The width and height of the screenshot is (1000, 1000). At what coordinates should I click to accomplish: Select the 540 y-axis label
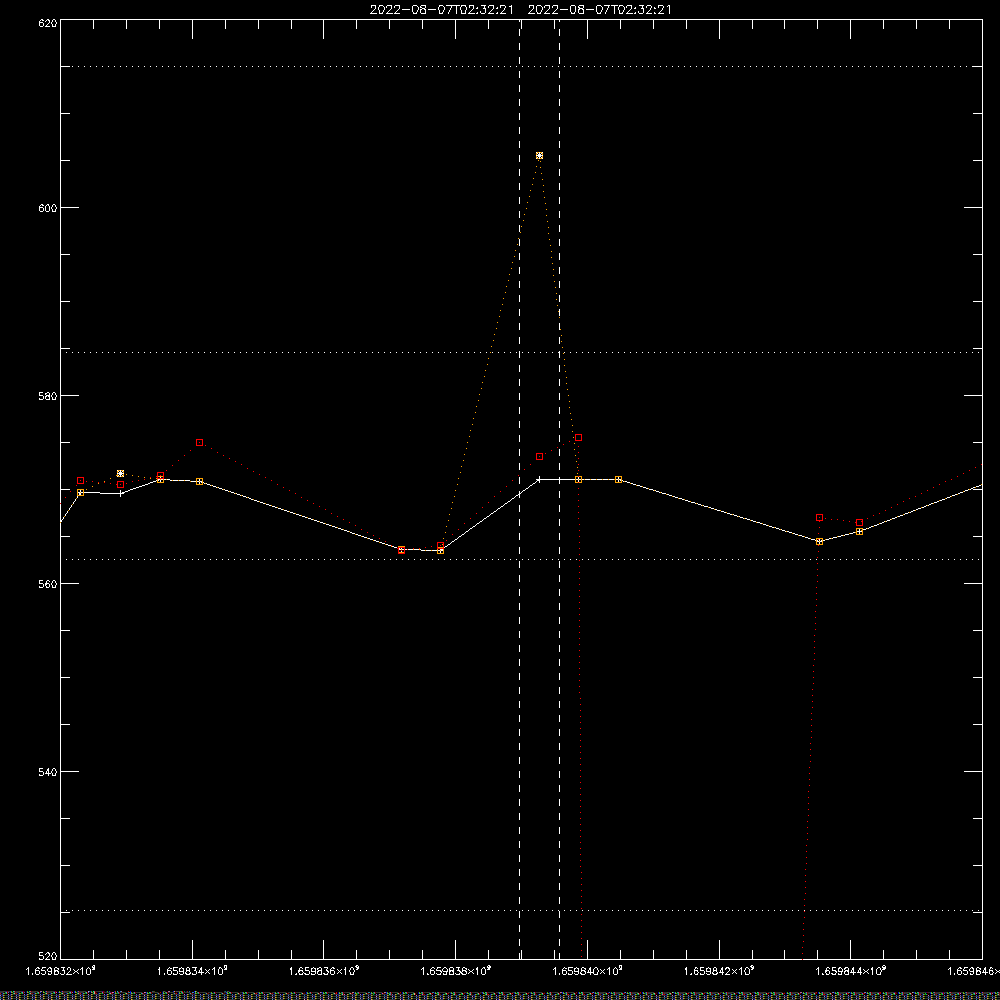[48, 772]
